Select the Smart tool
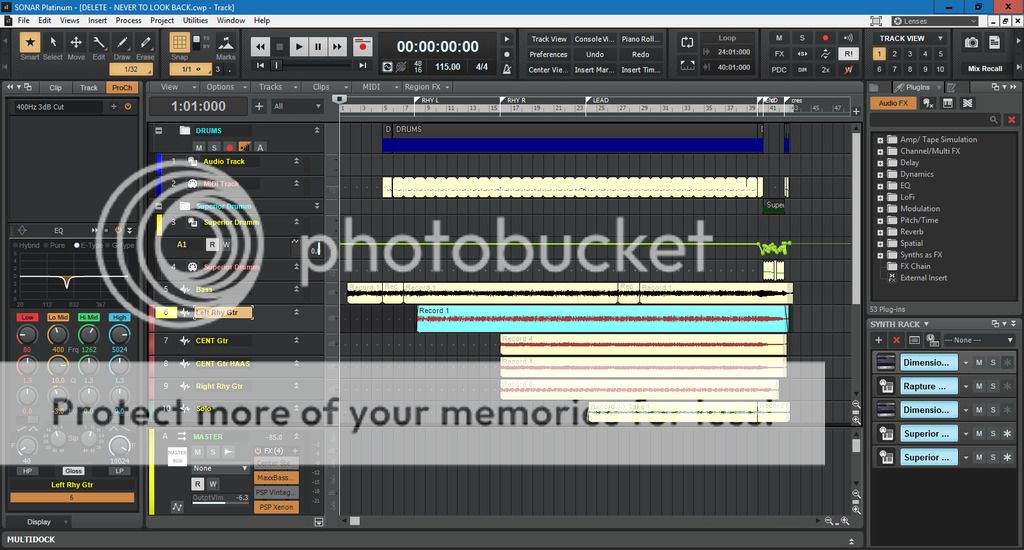1024x550 pixels. [x=29, y=43]
